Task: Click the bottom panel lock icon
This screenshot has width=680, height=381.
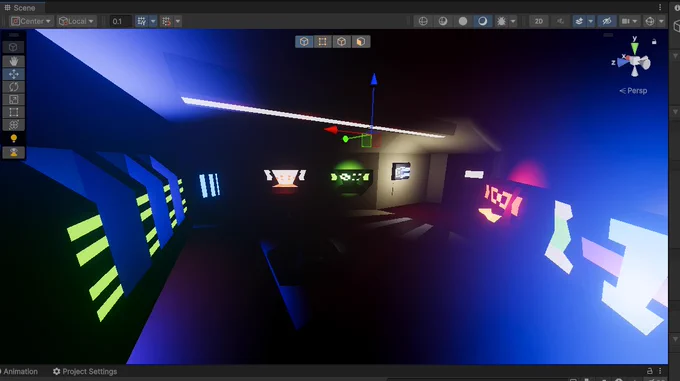Action: pos(650,371)
